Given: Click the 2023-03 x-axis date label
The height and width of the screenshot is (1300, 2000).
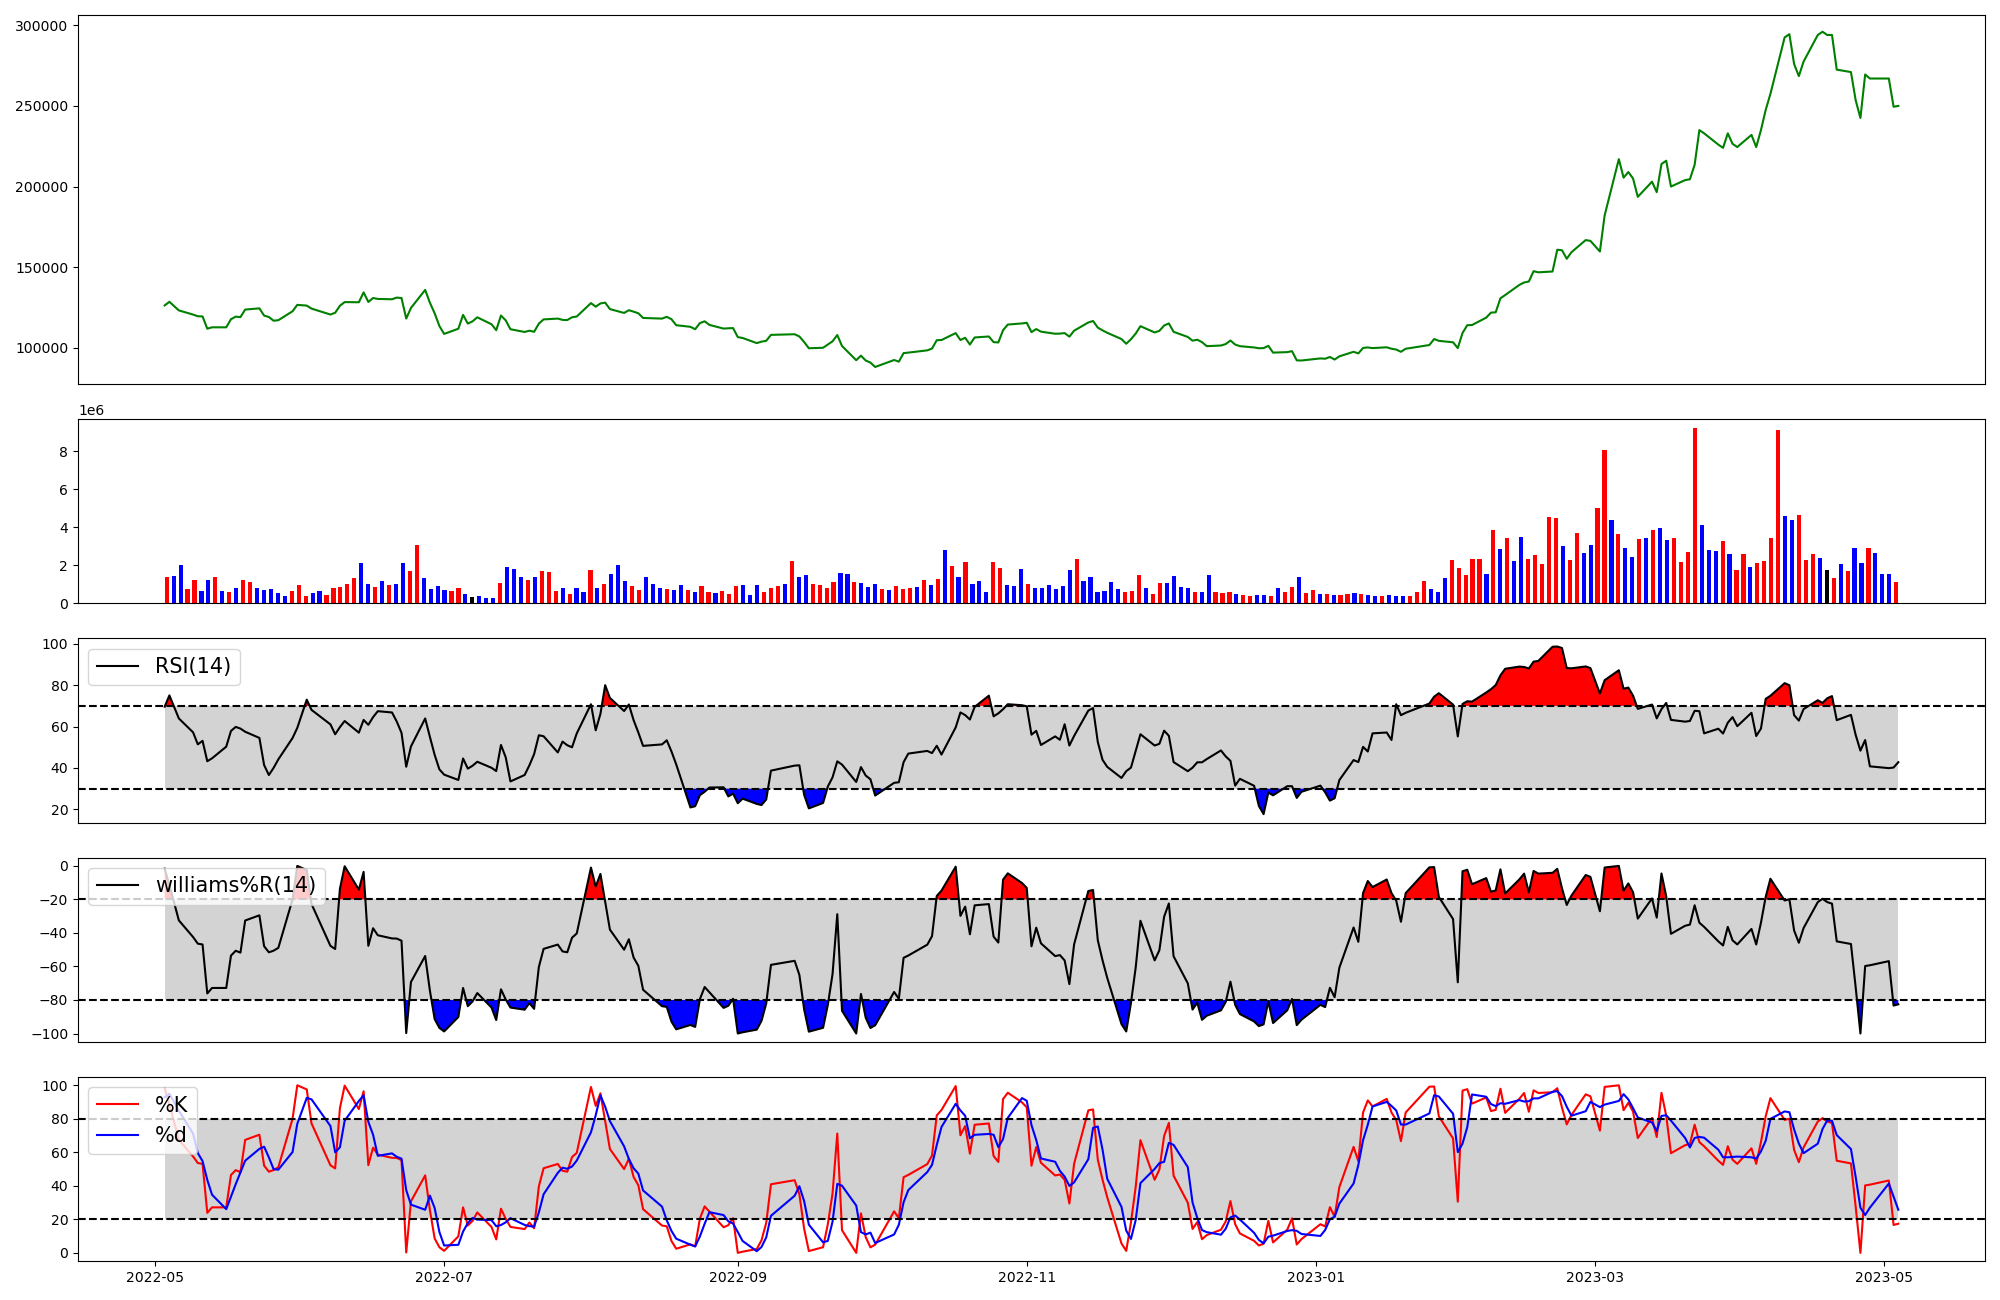Looking at the screenshot, I should point(1595,1276).
